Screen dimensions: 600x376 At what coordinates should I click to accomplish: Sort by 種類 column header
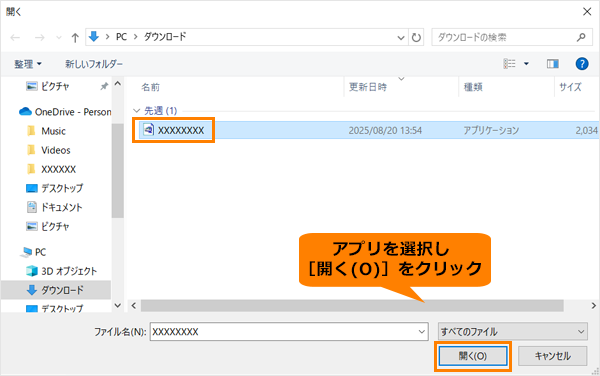[473, 87]
